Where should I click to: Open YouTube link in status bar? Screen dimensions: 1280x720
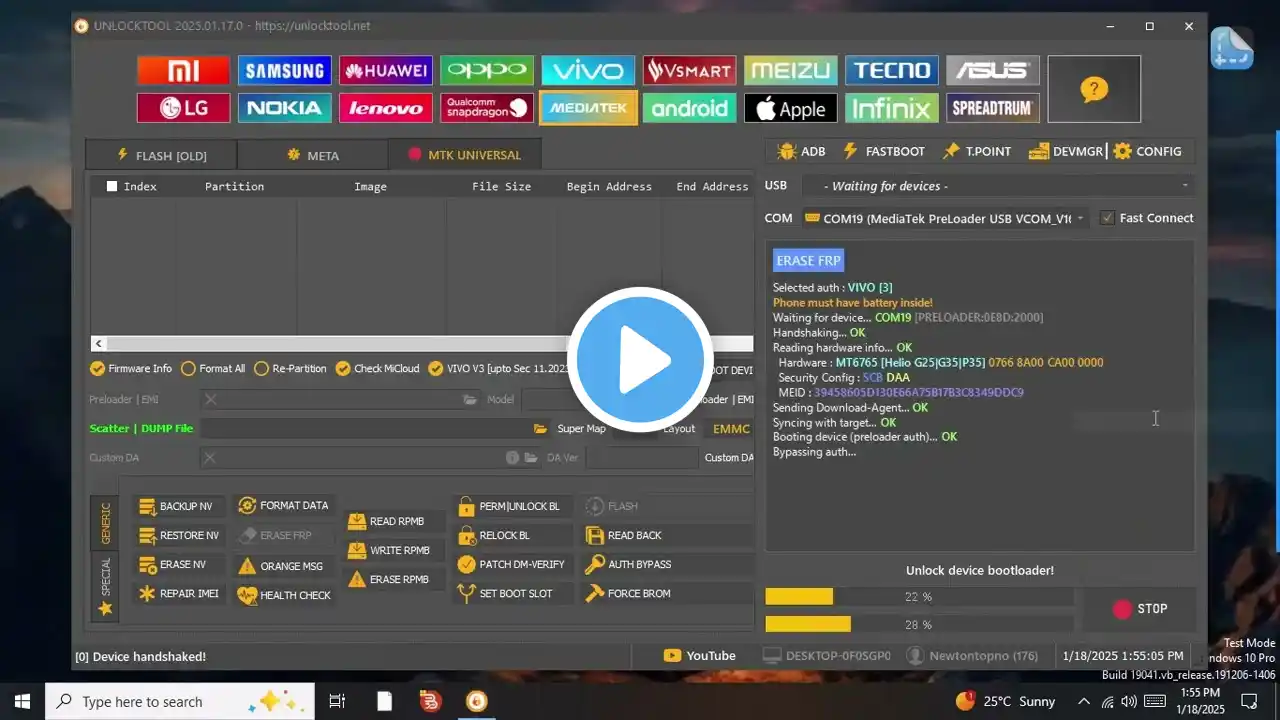[x=699, y=656]
